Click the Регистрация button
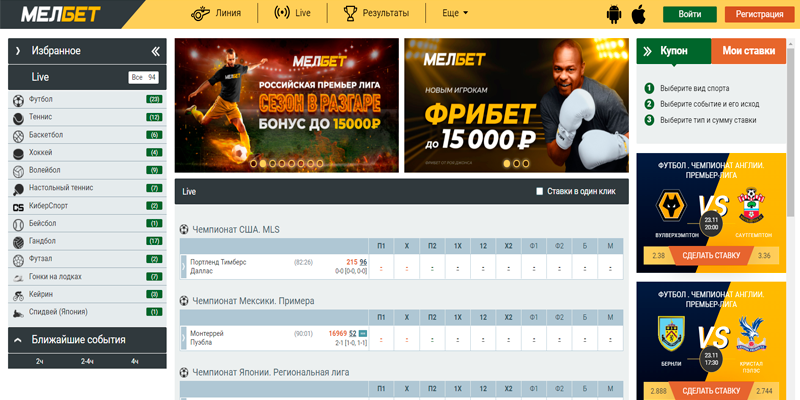 coord(760,14)
